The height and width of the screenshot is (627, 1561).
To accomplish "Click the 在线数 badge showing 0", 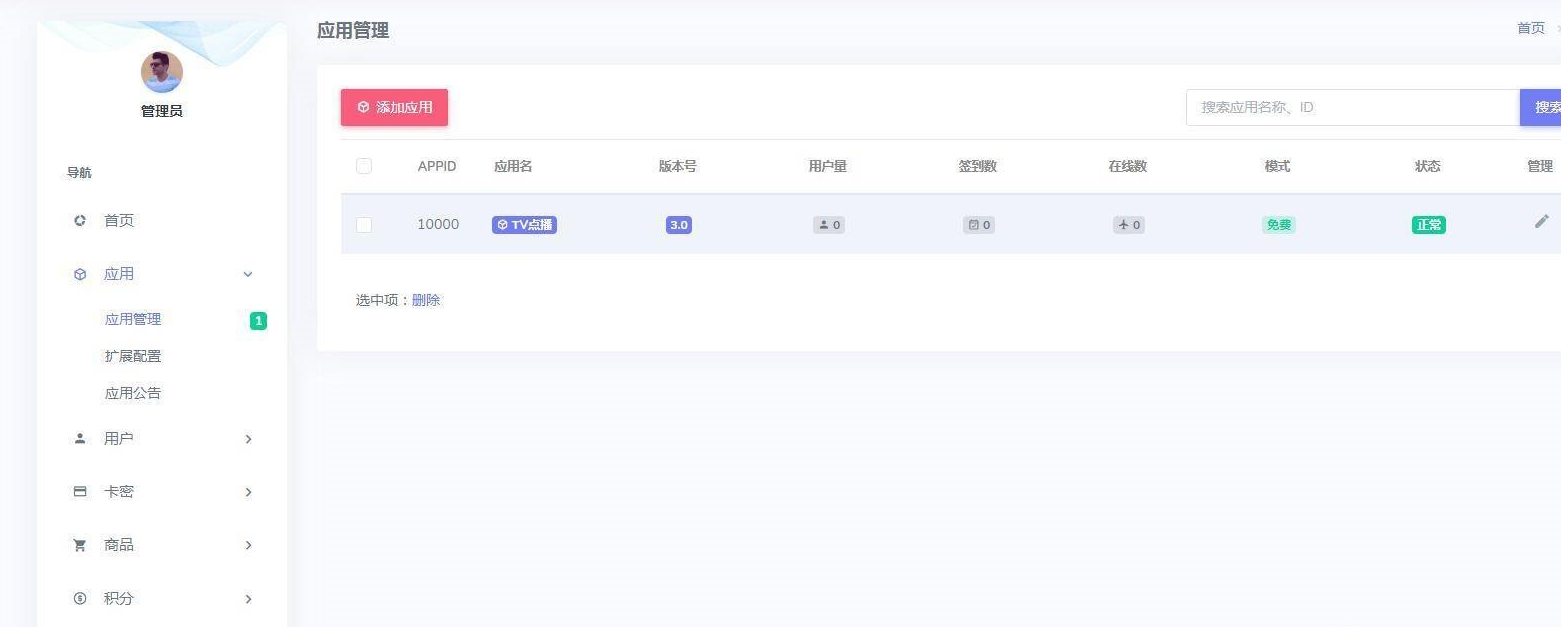I will tap(1129, 225).
